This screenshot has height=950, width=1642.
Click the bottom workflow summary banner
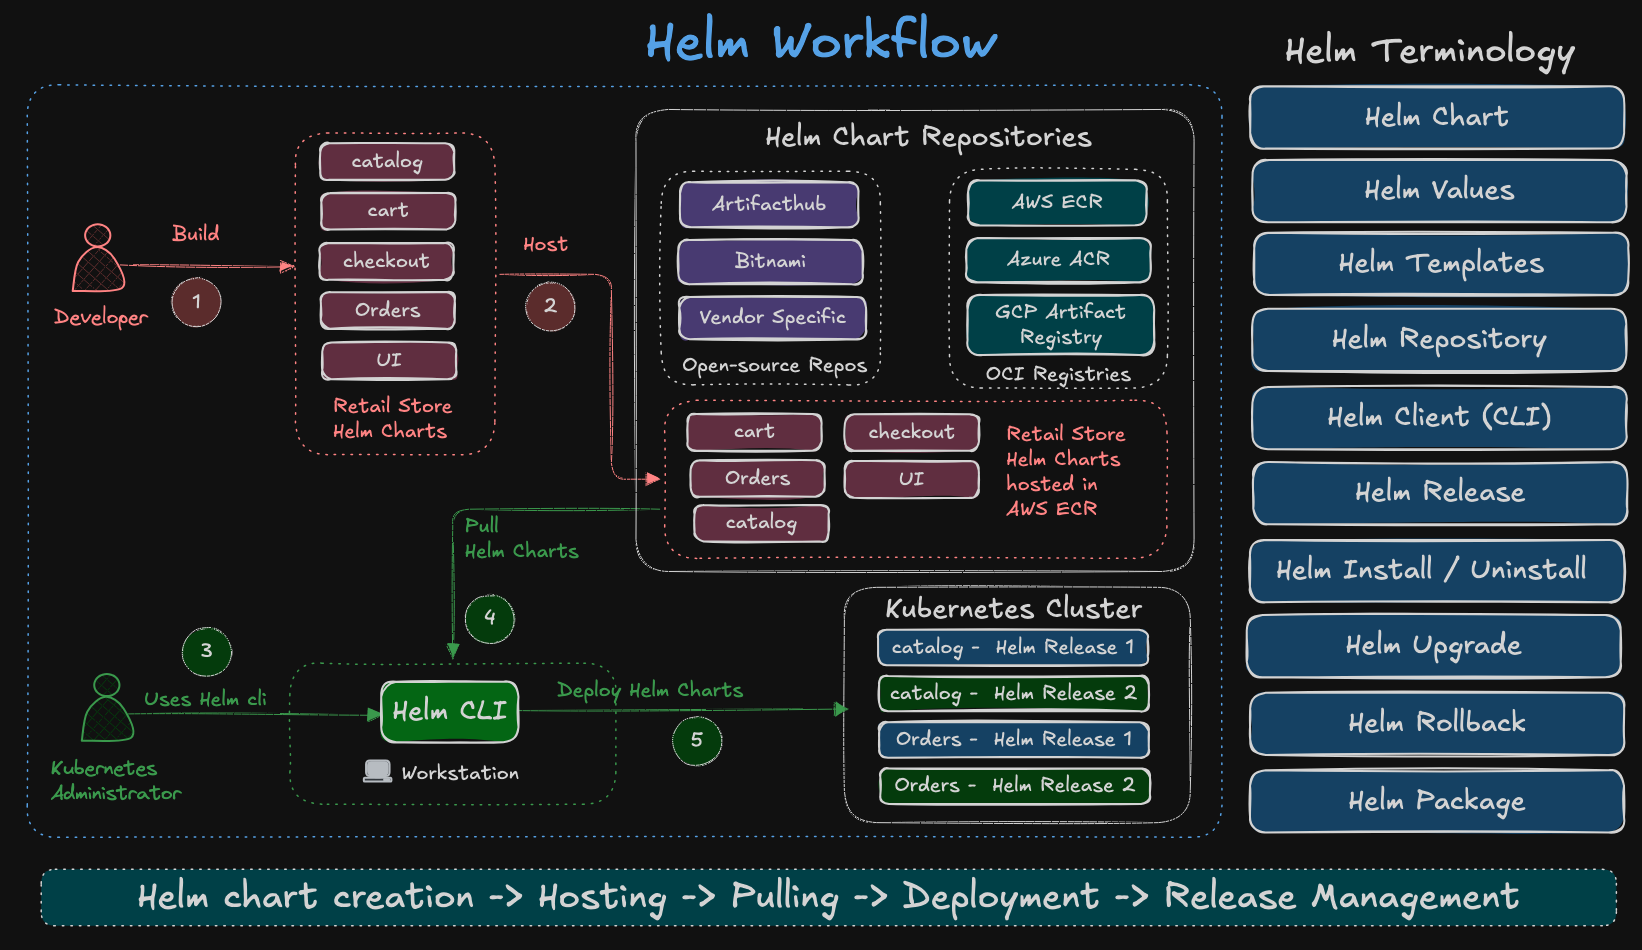pos(828,897)
